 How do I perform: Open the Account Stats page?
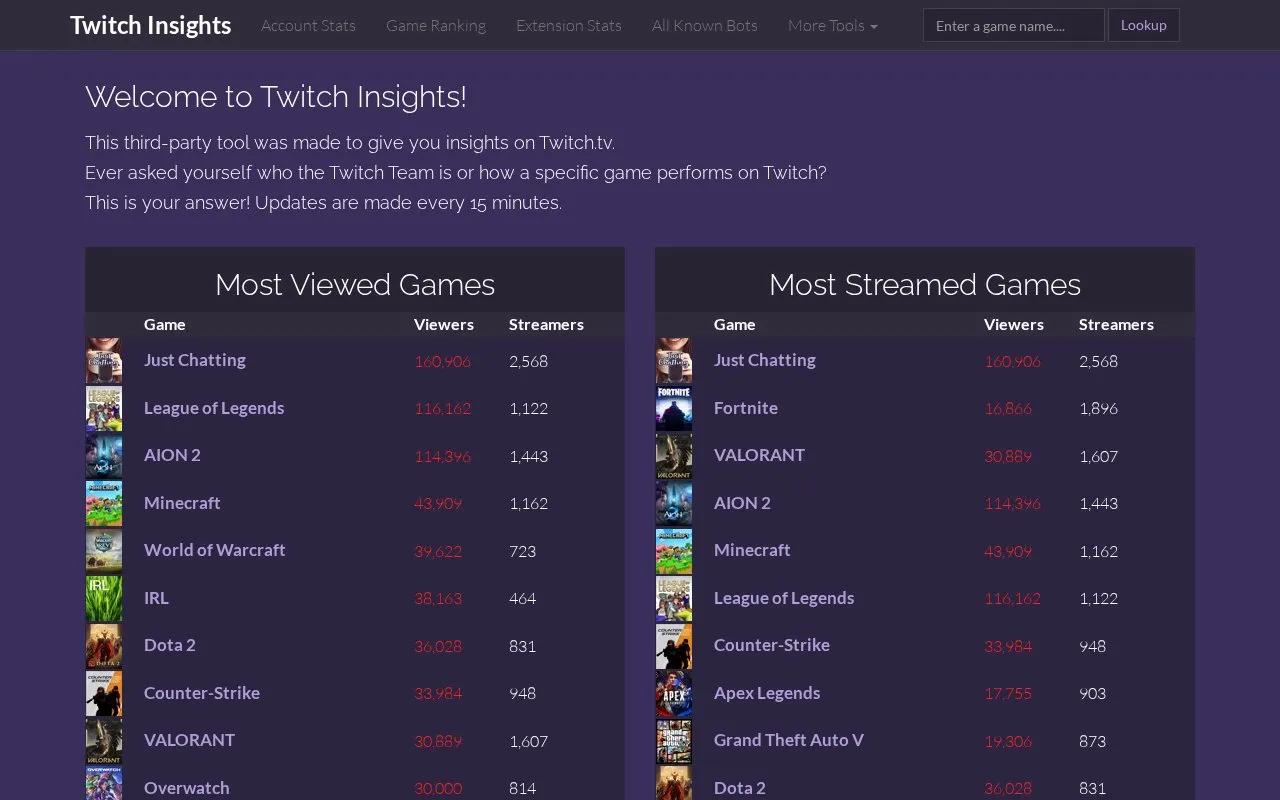click(308, 25)
